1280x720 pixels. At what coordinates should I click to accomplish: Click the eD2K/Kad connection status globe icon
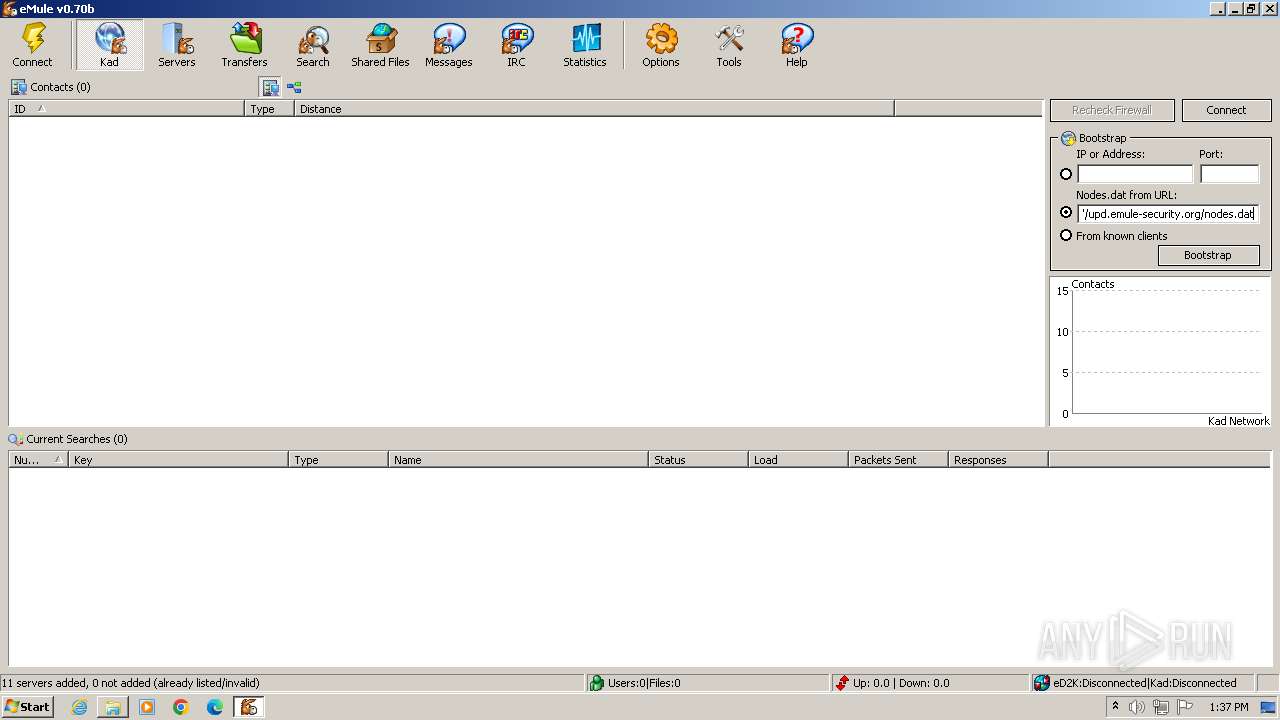coord(1042,683)
